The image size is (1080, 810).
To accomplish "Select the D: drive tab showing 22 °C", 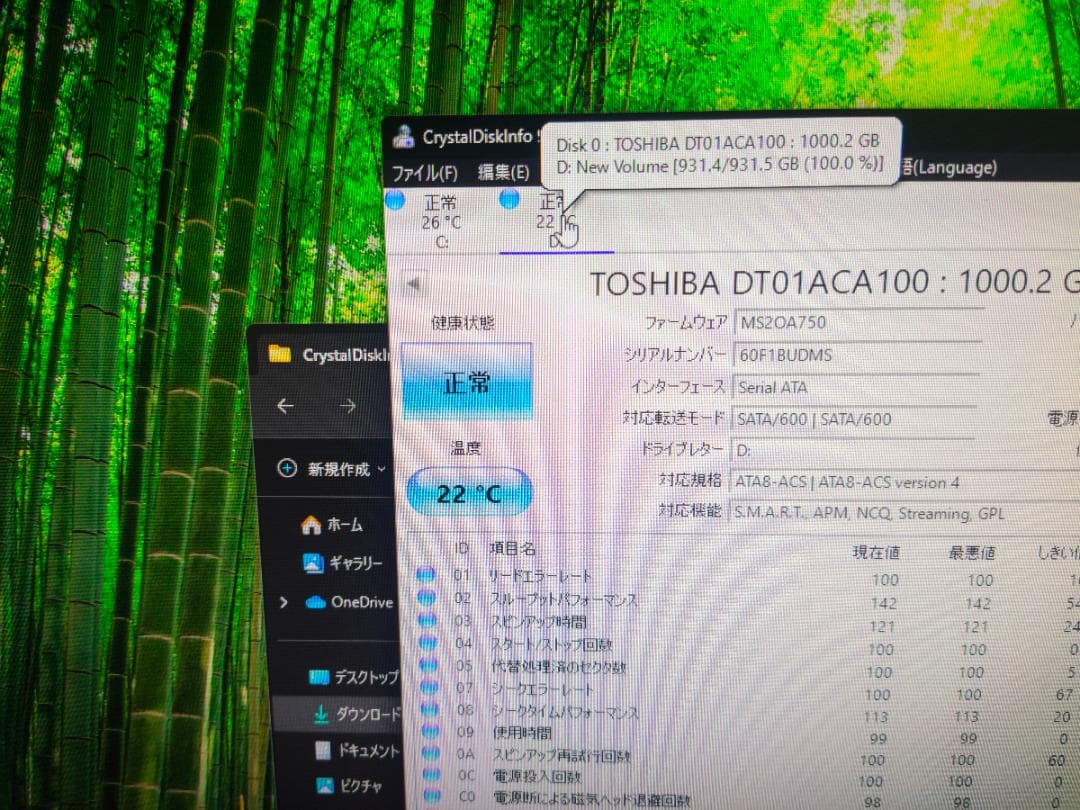I will click(555, 220).
